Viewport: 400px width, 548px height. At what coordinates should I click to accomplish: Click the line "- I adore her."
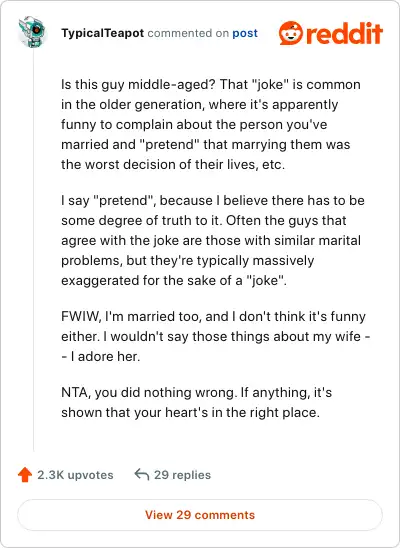(x=101, y=356)
